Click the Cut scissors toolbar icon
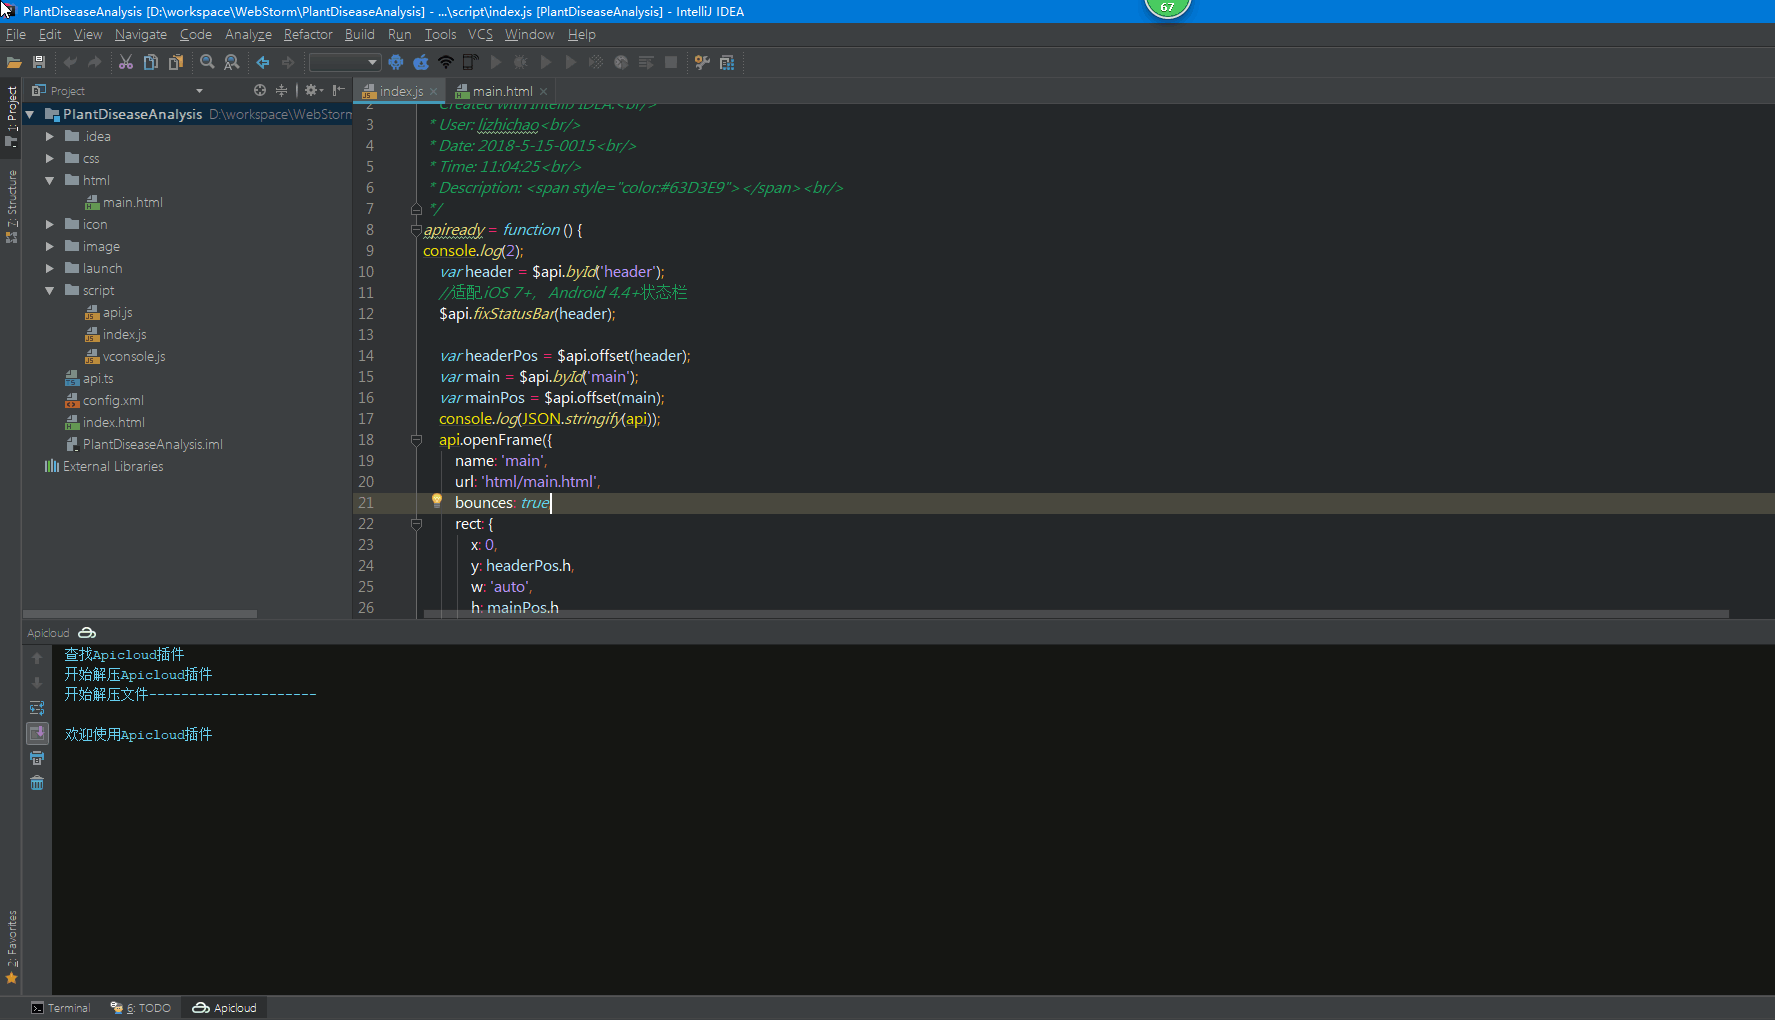Image resolution: width=1775 pixels, height=1020 pixels. [126, 62]
